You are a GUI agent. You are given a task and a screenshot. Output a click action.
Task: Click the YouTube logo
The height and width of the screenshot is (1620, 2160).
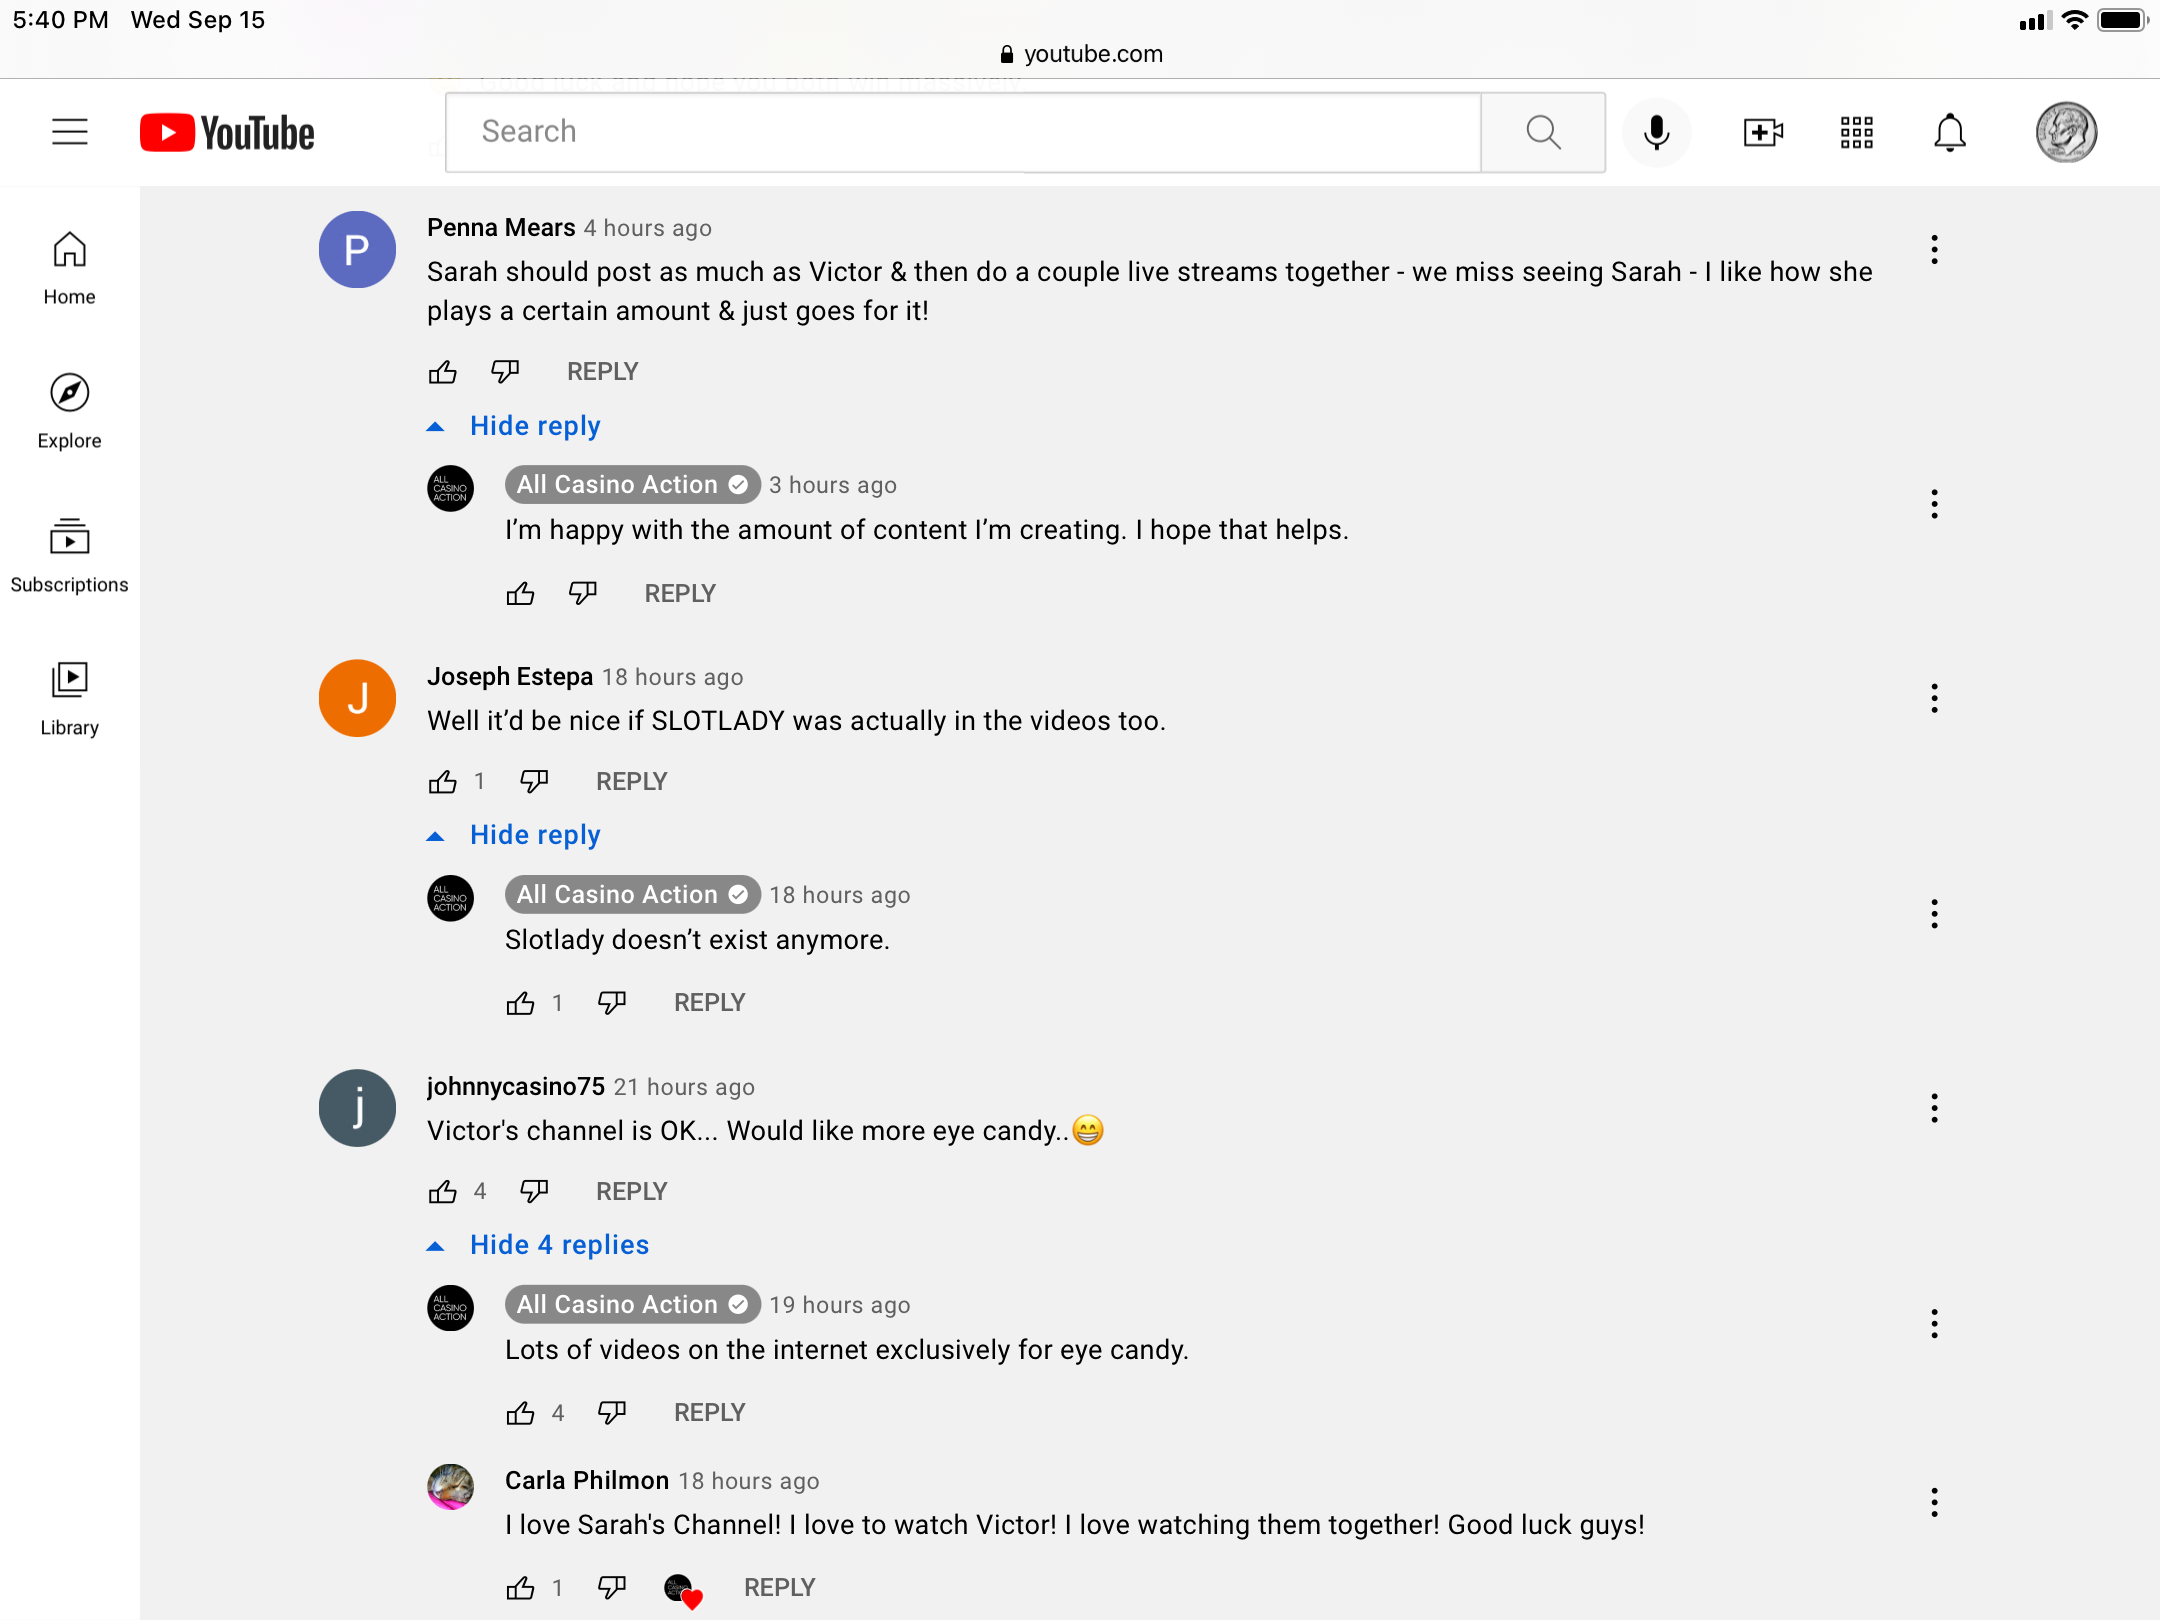click(x=227, y=132)
